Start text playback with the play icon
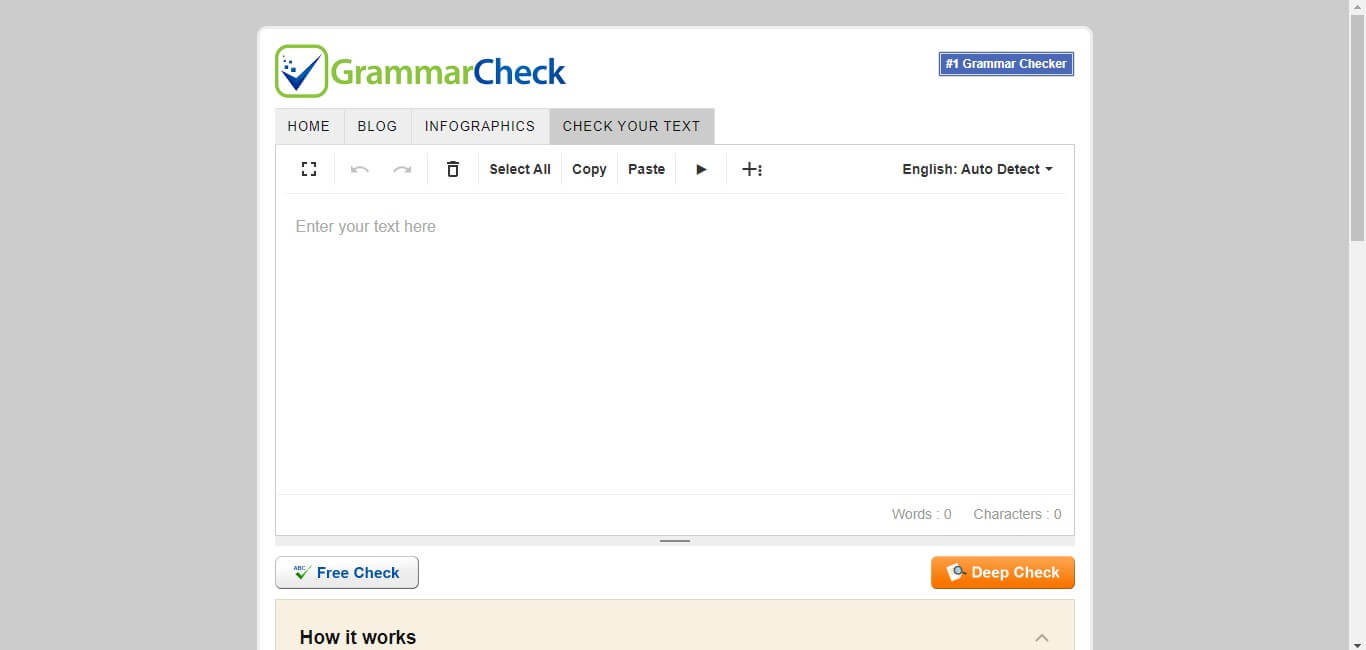The width and height of the screenshot is (1366, 650). click(x=701, y=169)
